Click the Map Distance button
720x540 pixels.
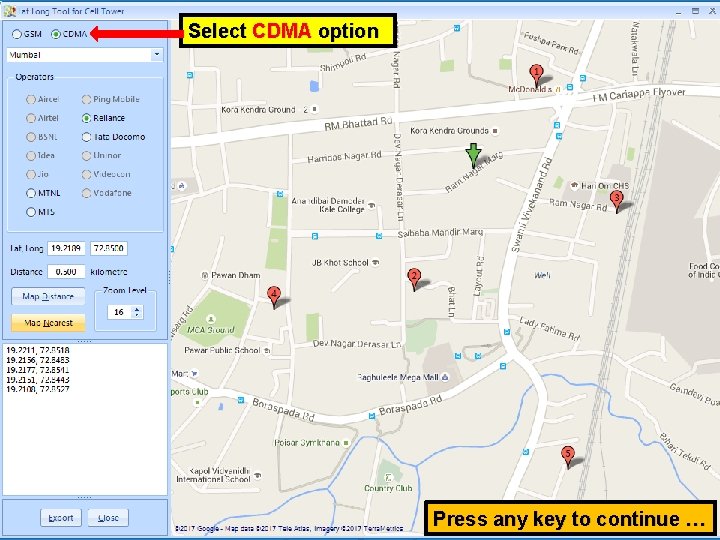pyautogui.click(x=48, y=297)
